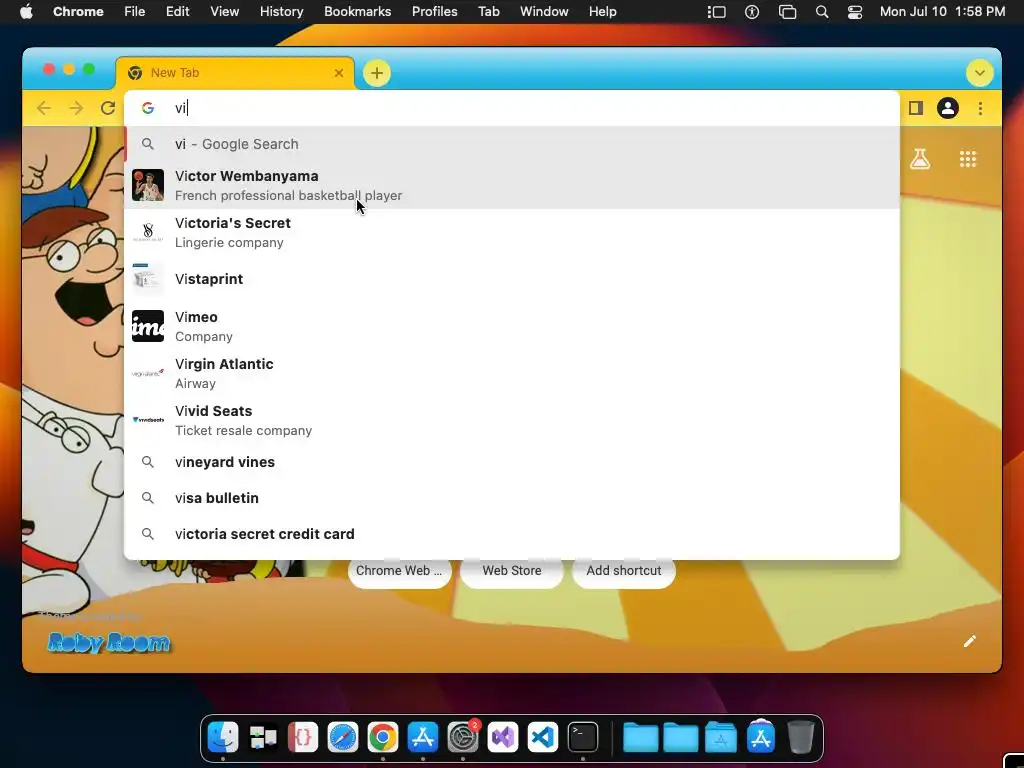Viewport: 1024px width, 768px height.
Task: Open the Chrome application menu
Action: pyautogui.click(x=78, y=12)
